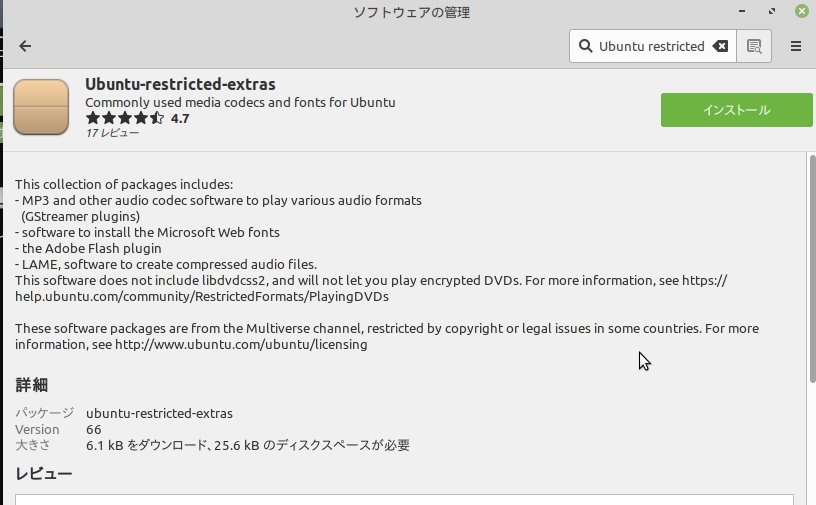816x505 pixels.
Task: Click the vertical scrollbar handle
Action: 812,269
